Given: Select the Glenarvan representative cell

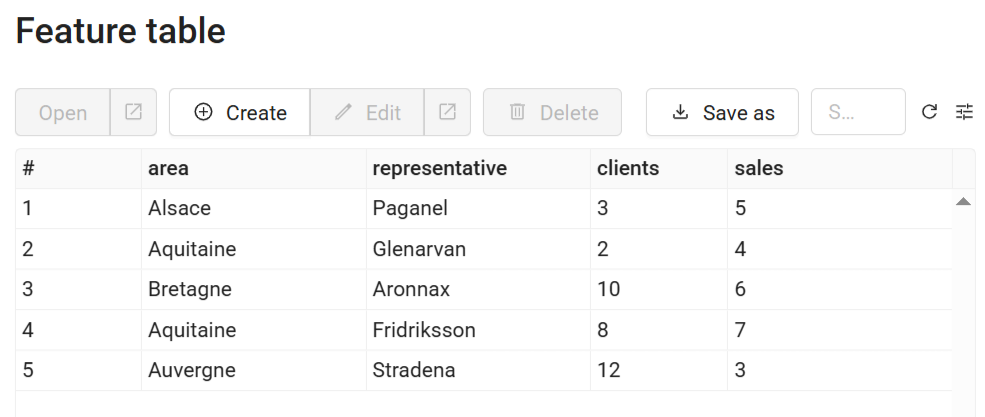Looking at the screenshot, I should click(x=419, y=249).
